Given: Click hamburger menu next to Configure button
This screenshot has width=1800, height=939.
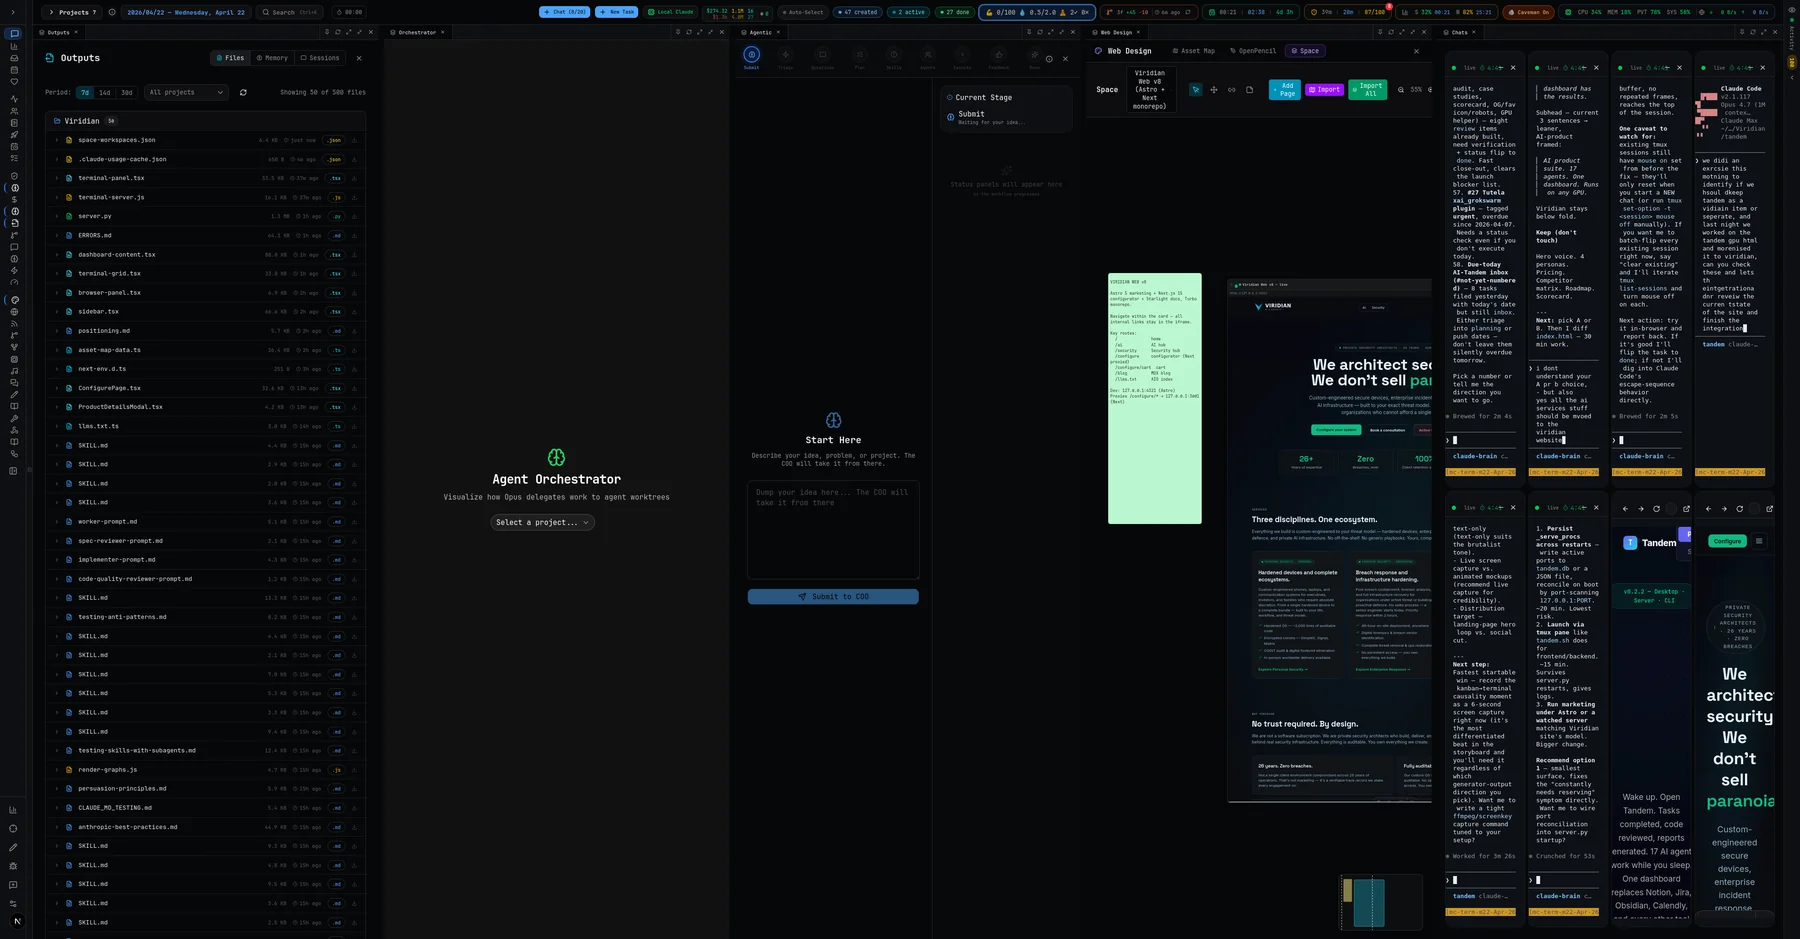Looking at the screenshot, I should (1759, 541).
